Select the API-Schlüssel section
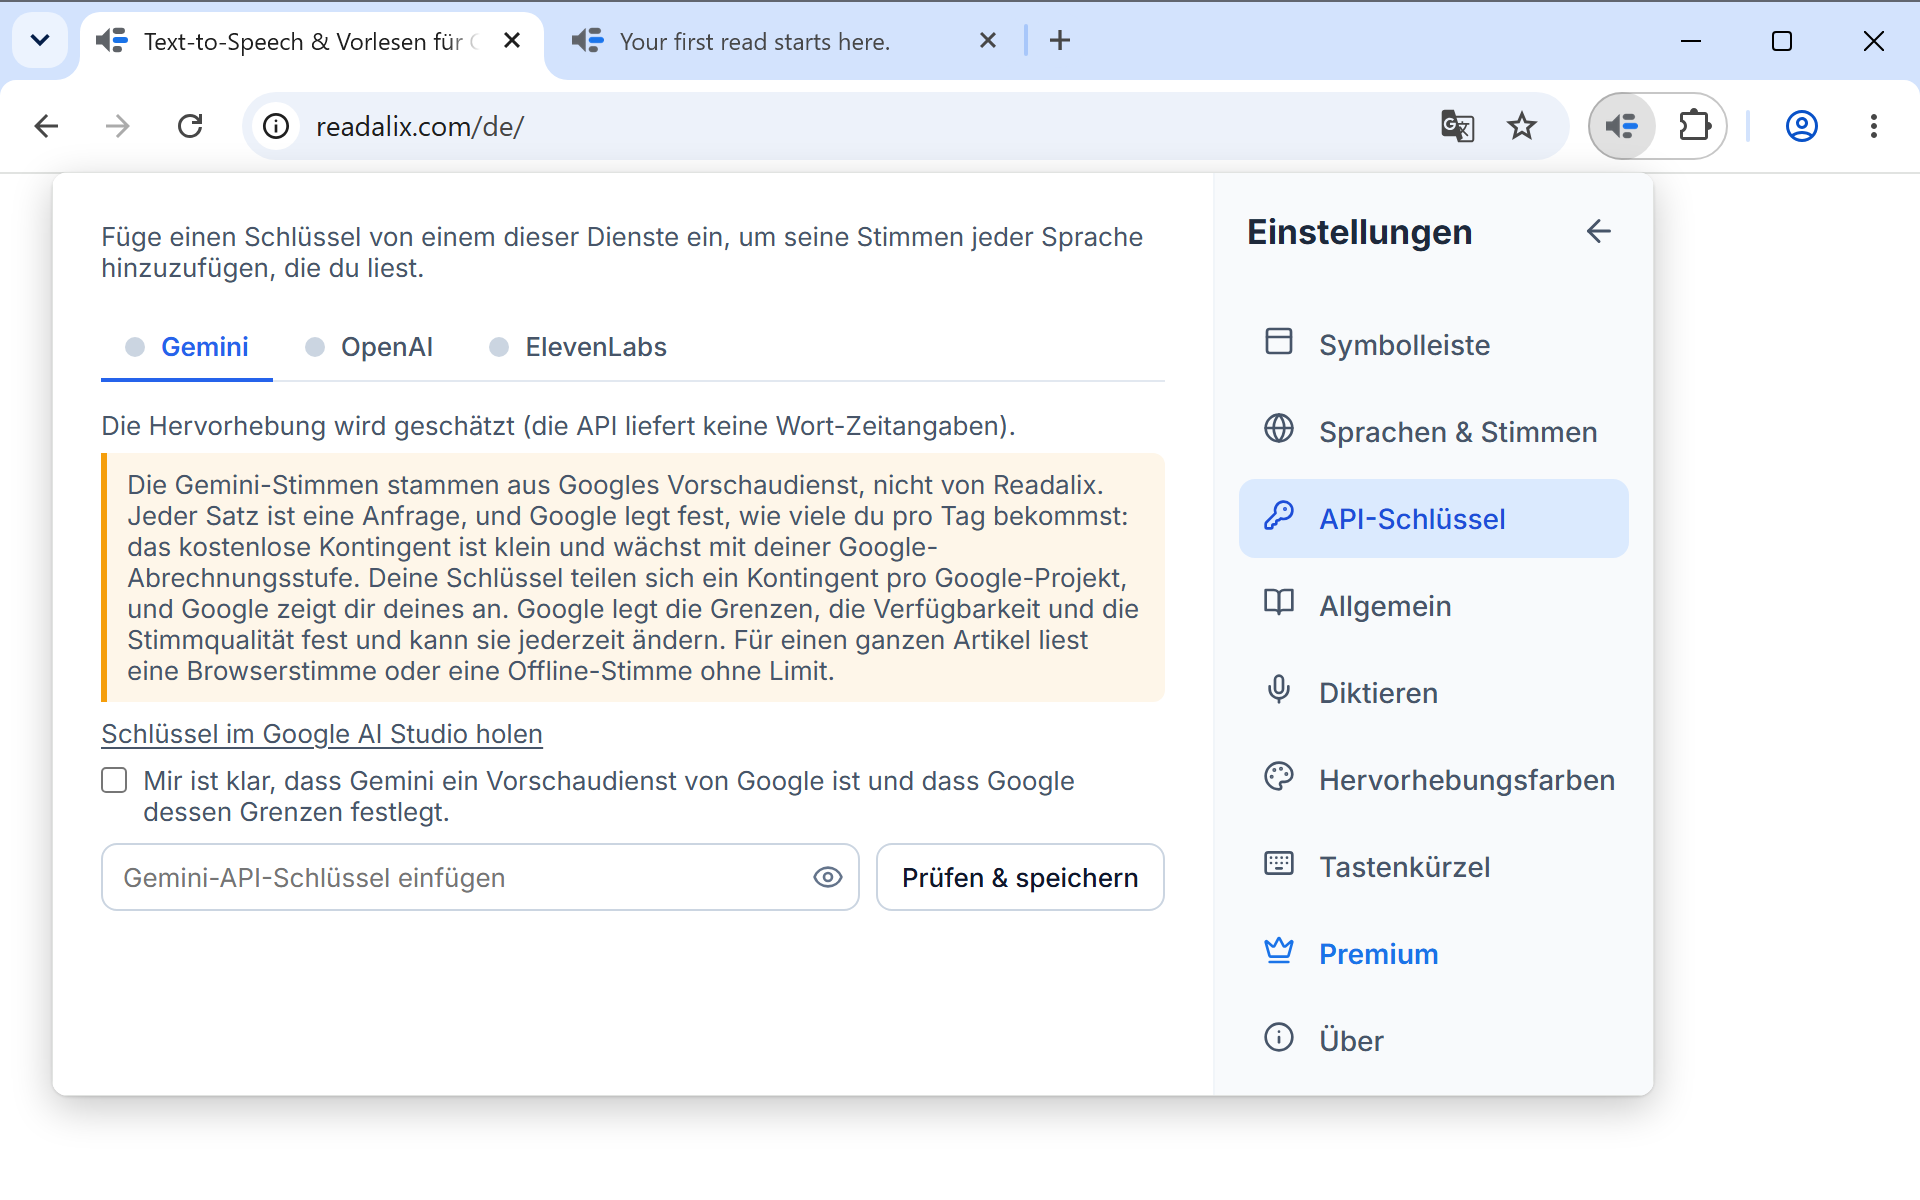Viewport: 1920px width, 1200px height. pos(1433,519)
